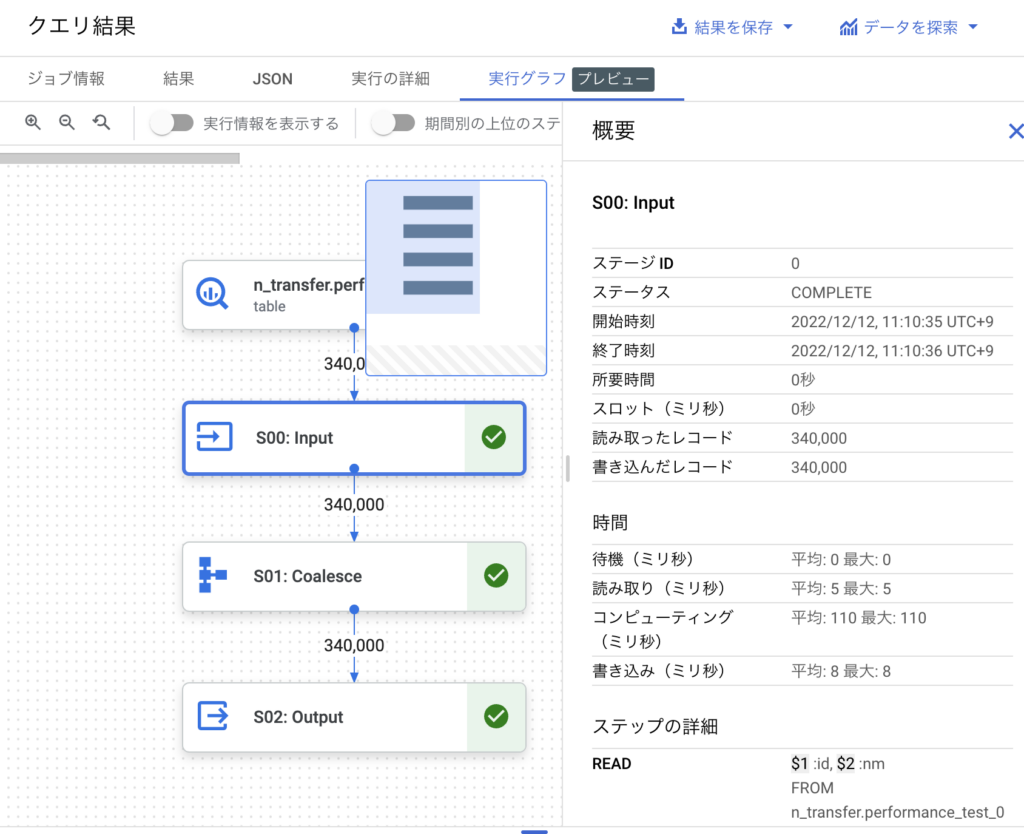Click the green checkmark on S01 Coalesce

(496, 576)
